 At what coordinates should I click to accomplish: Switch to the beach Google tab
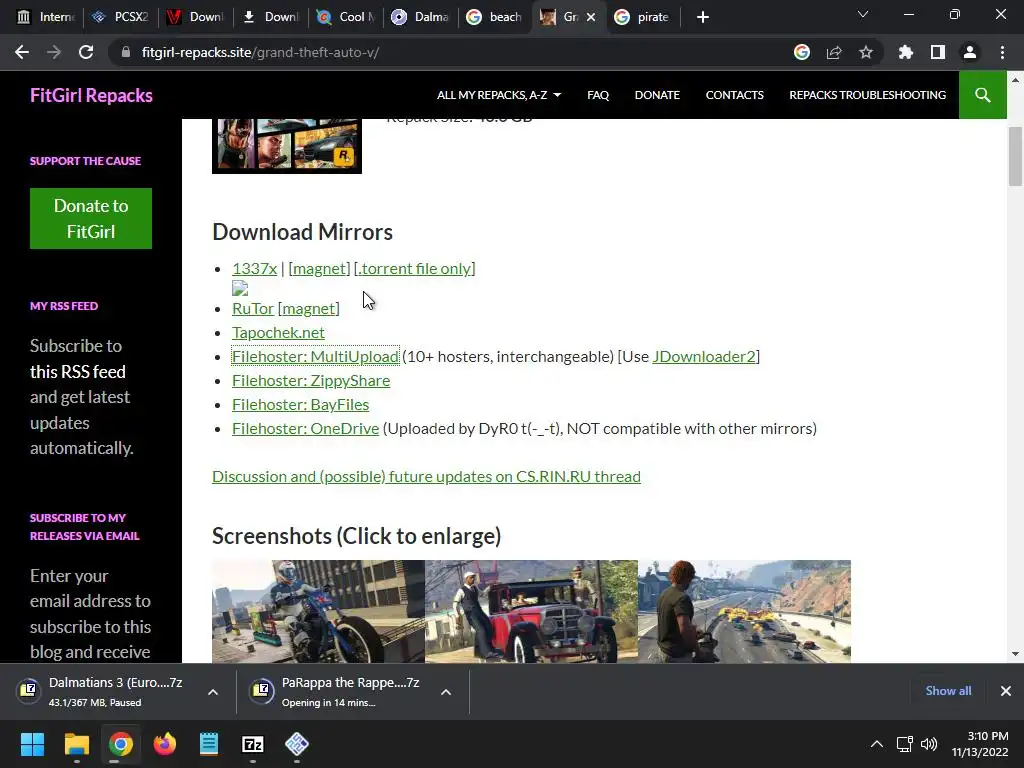[x=494, y=17]
